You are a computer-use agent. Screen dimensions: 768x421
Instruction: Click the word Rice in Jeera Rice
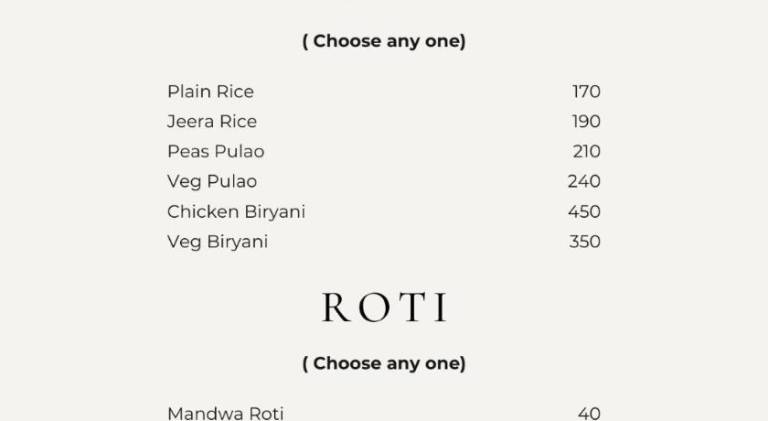click(x=238, y=121)
